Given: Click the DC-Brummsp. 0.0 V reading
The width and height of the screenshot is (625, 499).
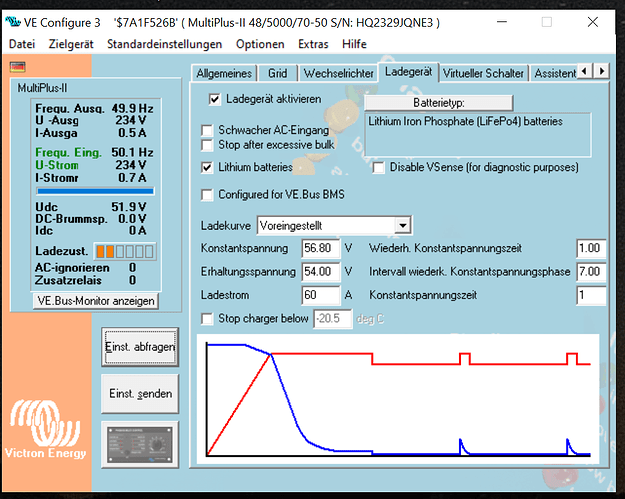Looking at the screenshot, I should click(x=90, y=219).
